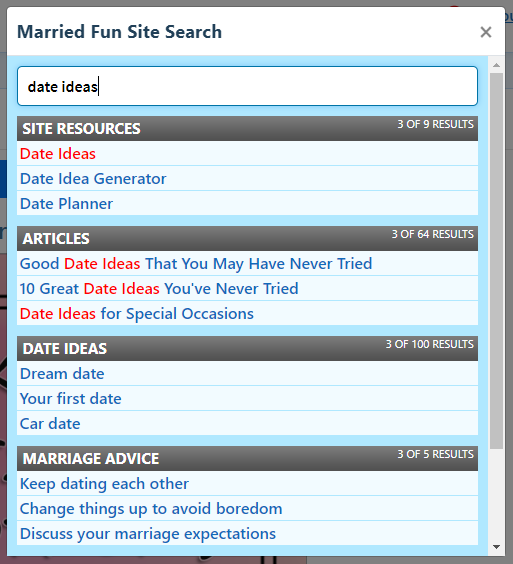Open 'Change things up to avoid boredom' advice
Image resolution: width=513 pixels, height=564 pixels.
tap(151, 509)
